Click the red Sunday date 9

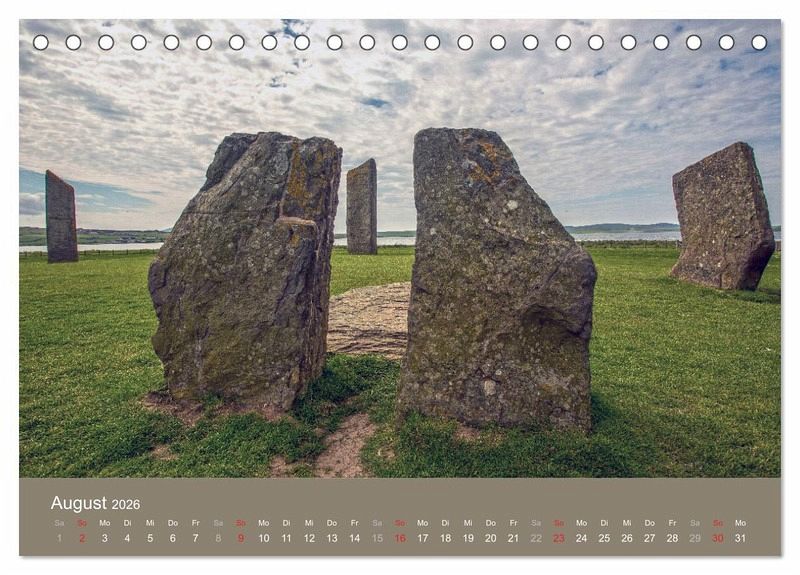click(241, 538)
